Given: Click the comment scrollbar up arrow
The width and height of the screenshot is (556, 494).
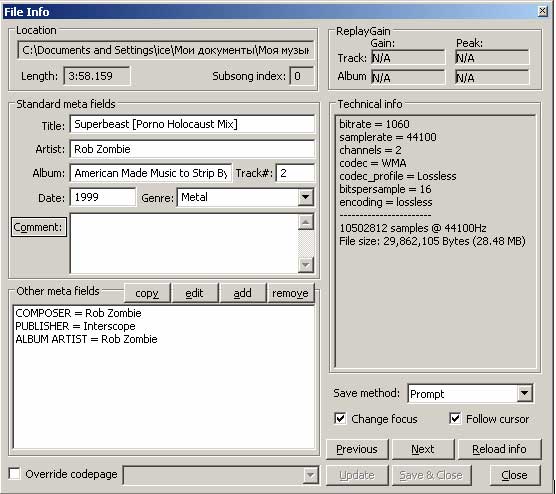Looking at the screenshot, I should tap(306, 222).
